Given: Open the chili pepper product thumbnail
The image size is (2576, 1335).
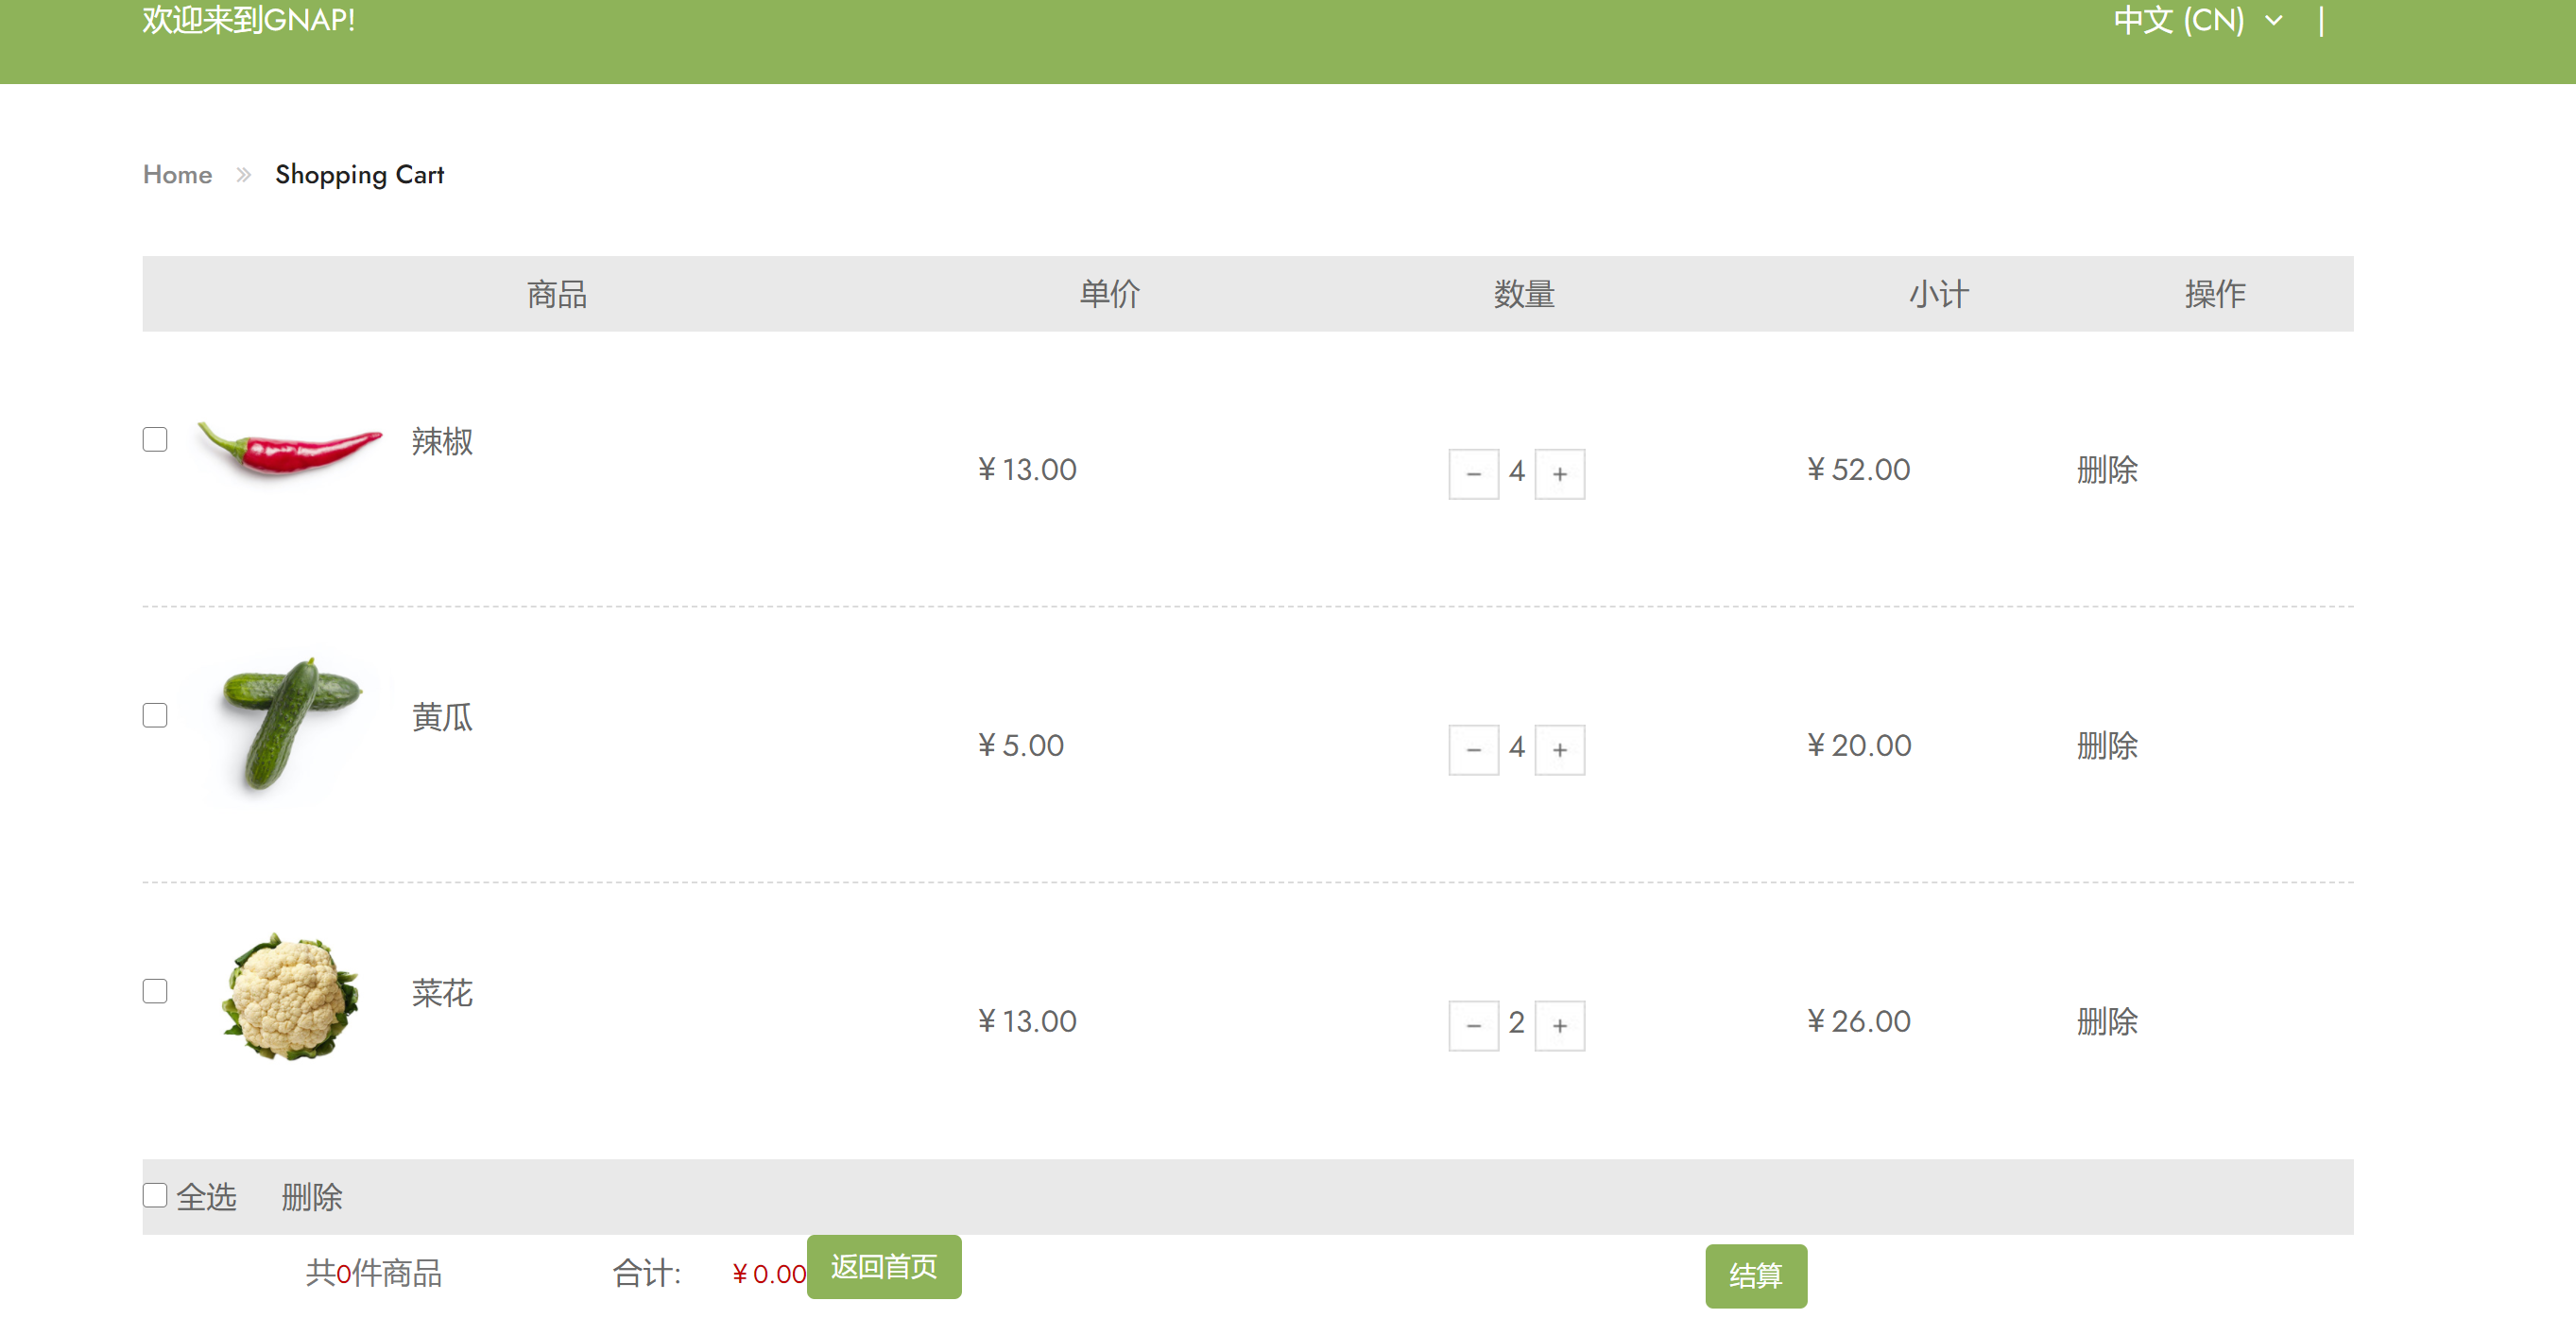Looking at the screenshot, I should pyautogui.click(x=289, y=446).
